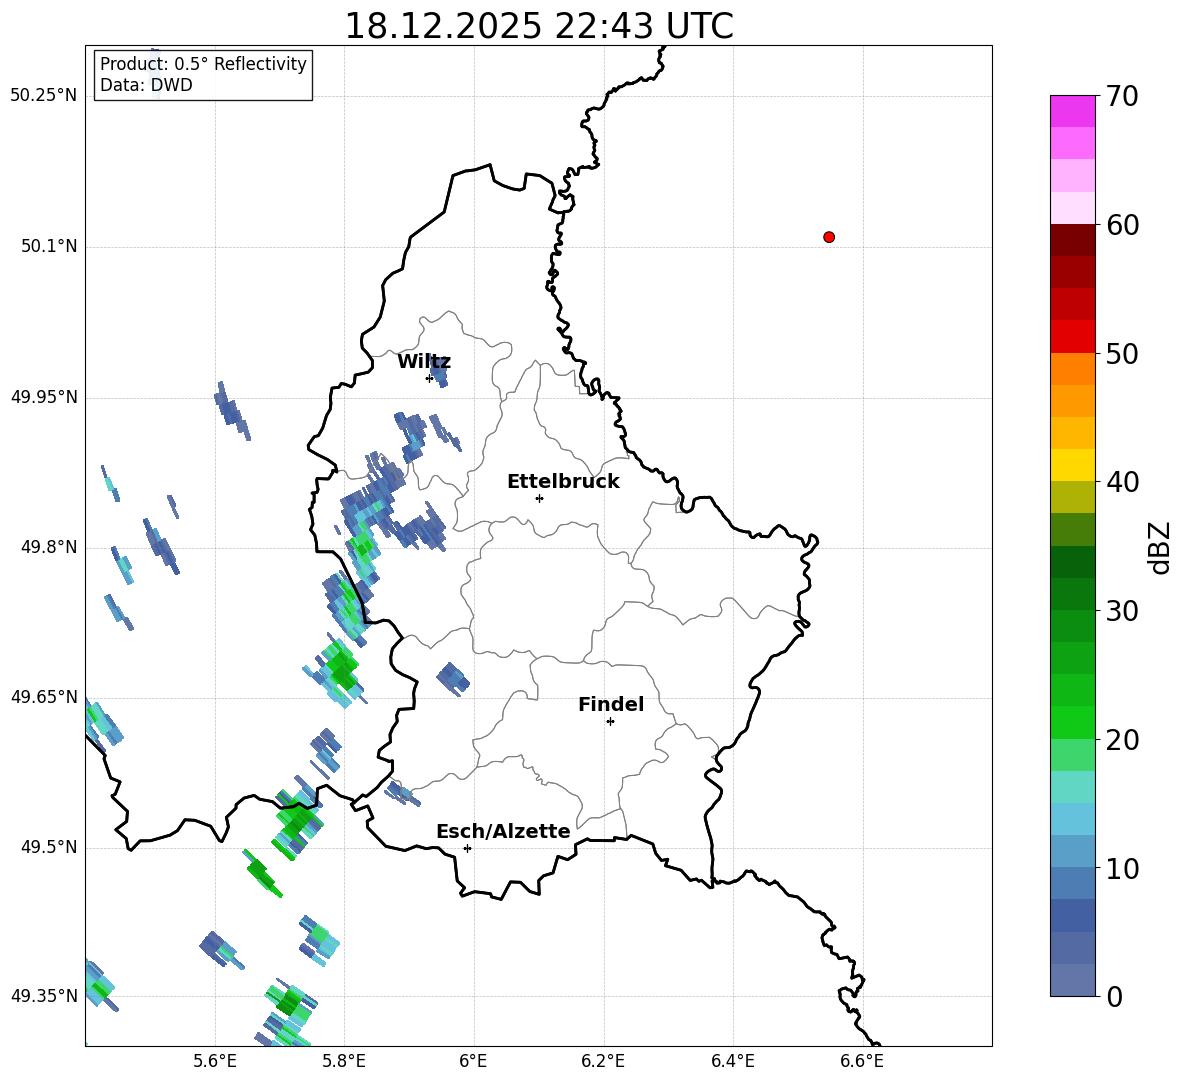Pick the bright green swatch above 20
The width and height of the screenshot is (1184, 1081).
pyautogui.click(x=1072, y=722)
